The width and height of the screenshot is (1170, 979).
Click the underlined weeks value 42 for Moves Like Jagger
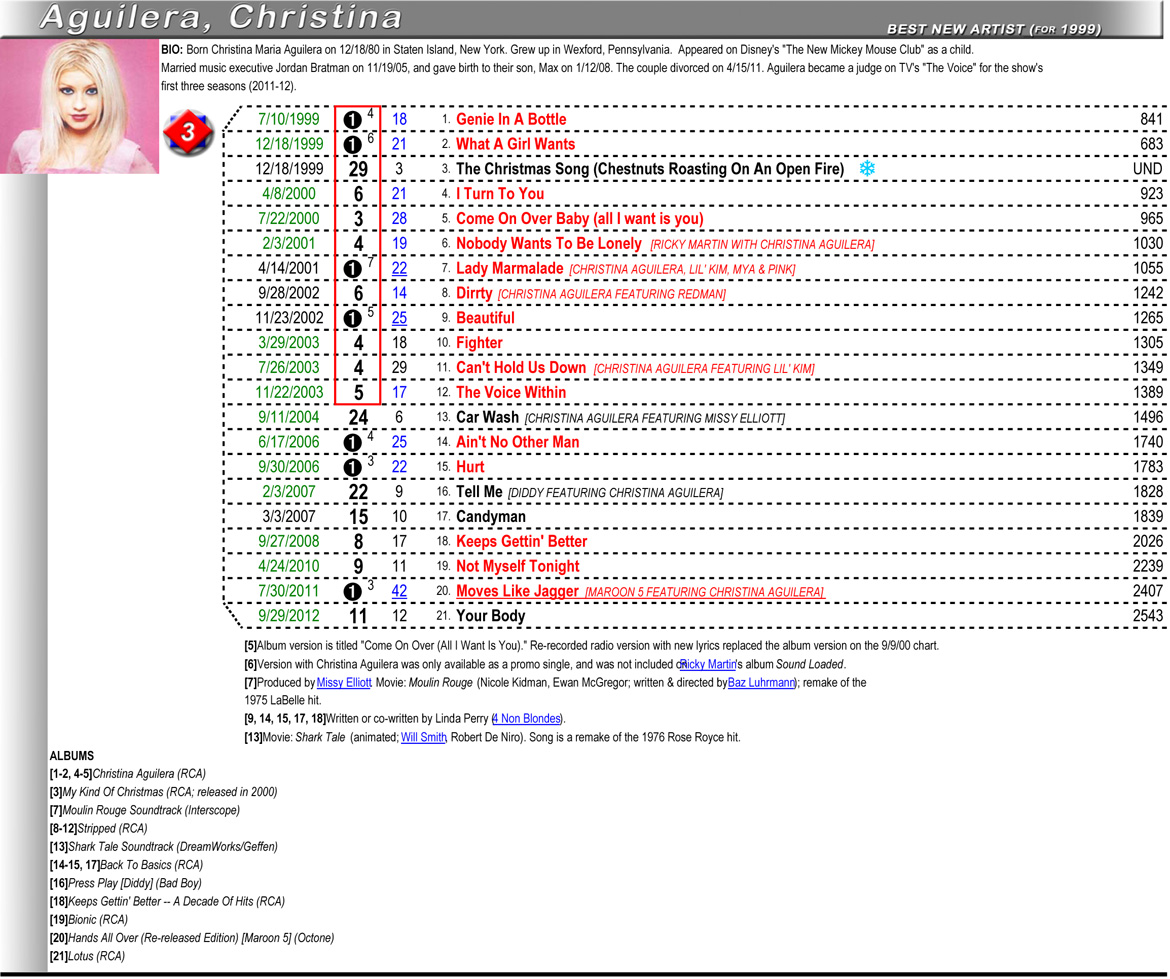(399, 591)
